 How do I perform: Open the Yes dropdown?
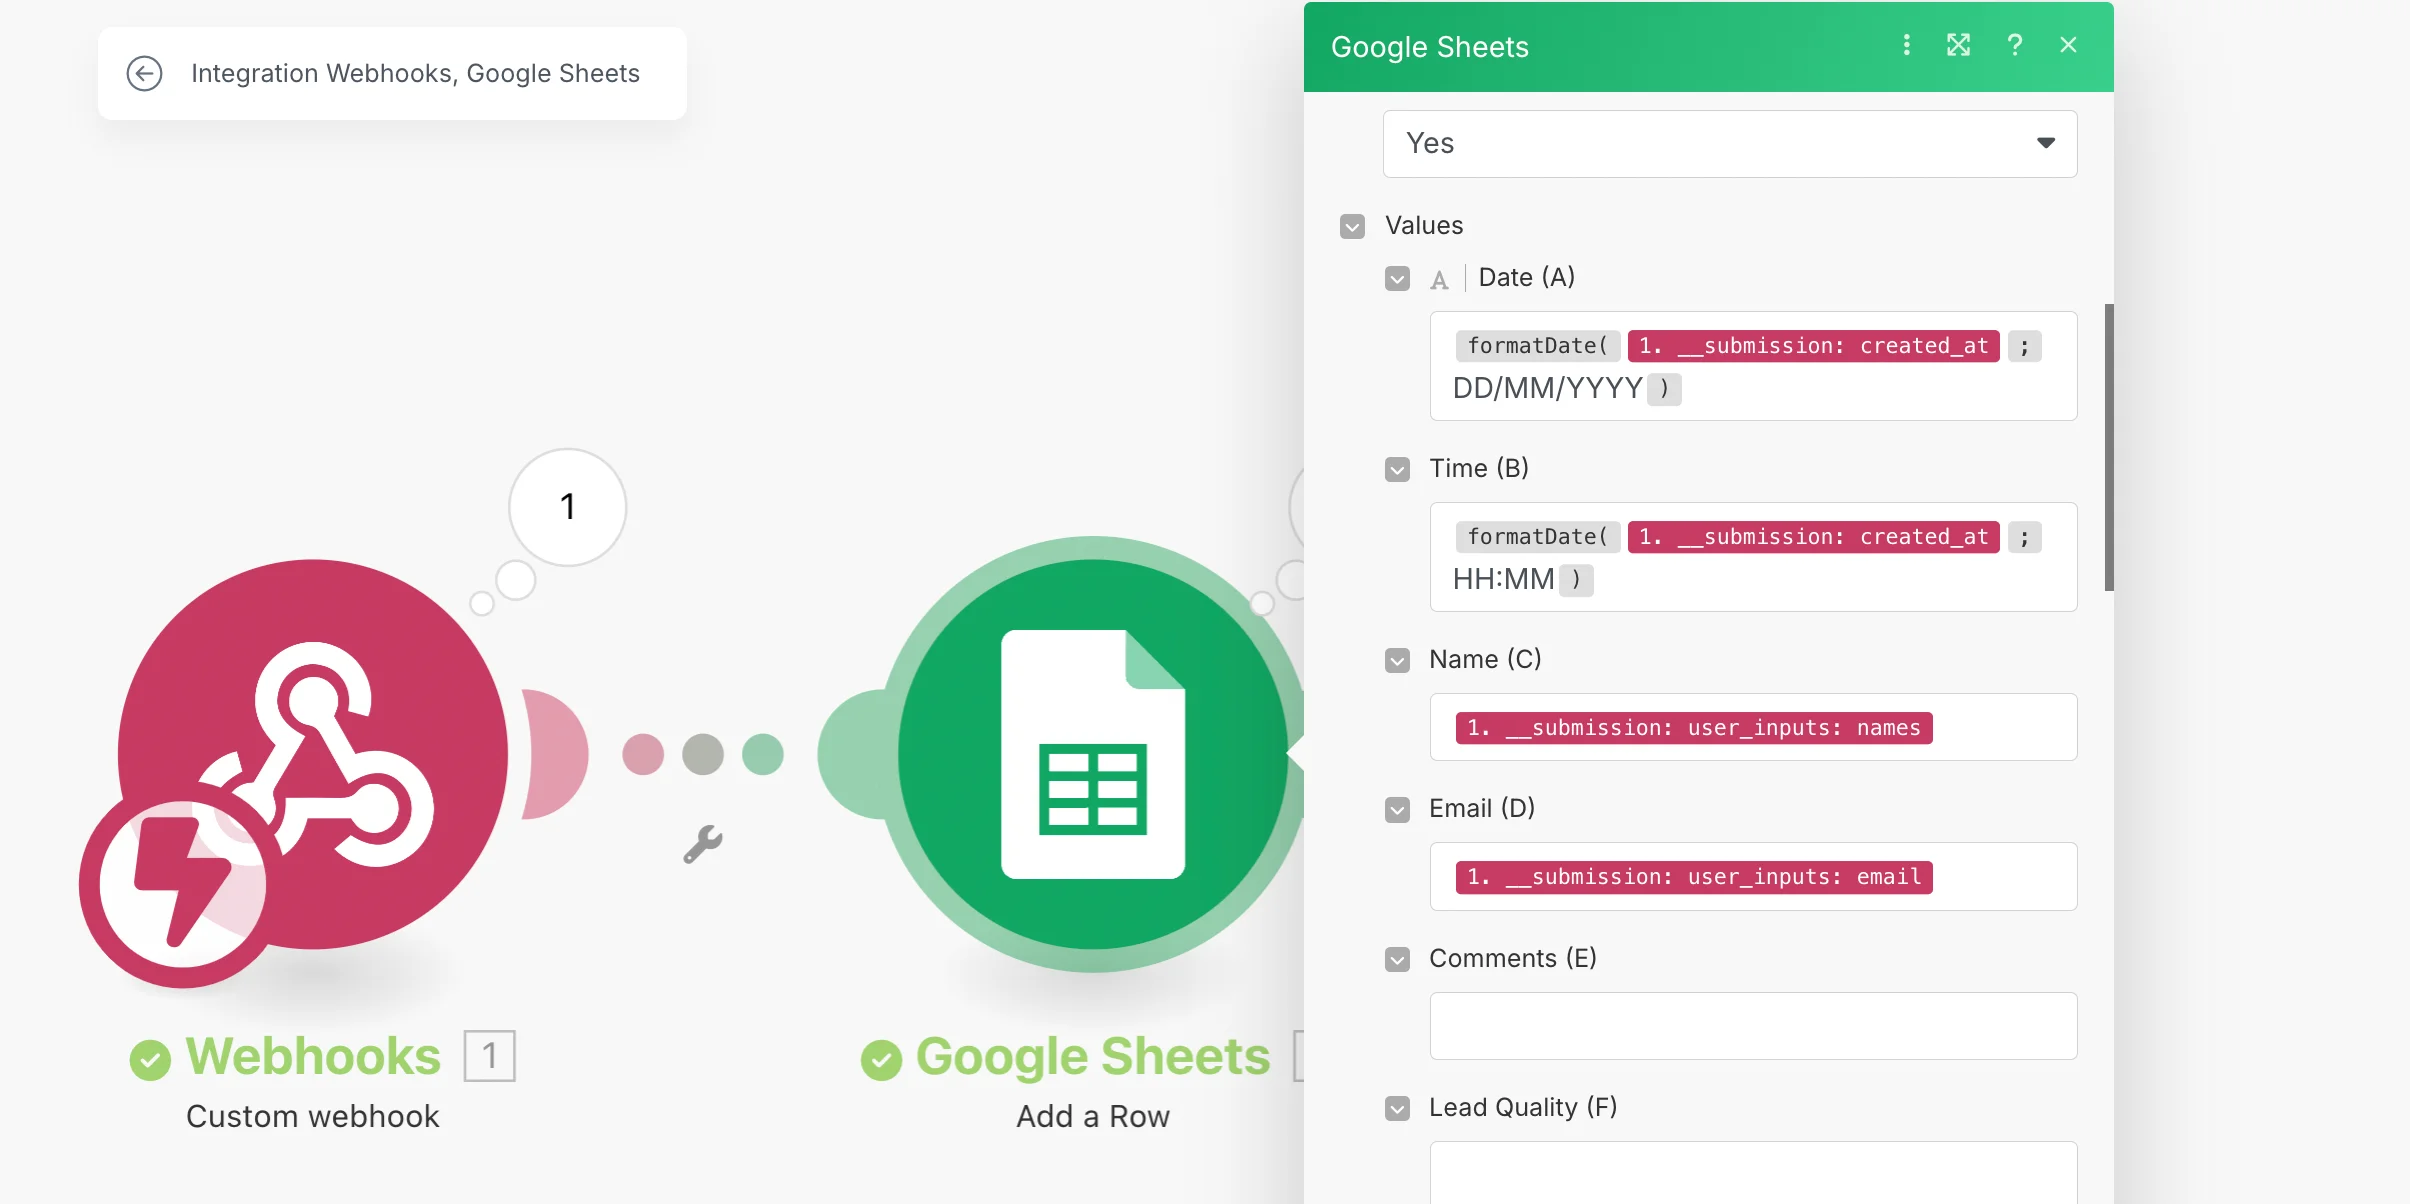(x=1729, y=144)
